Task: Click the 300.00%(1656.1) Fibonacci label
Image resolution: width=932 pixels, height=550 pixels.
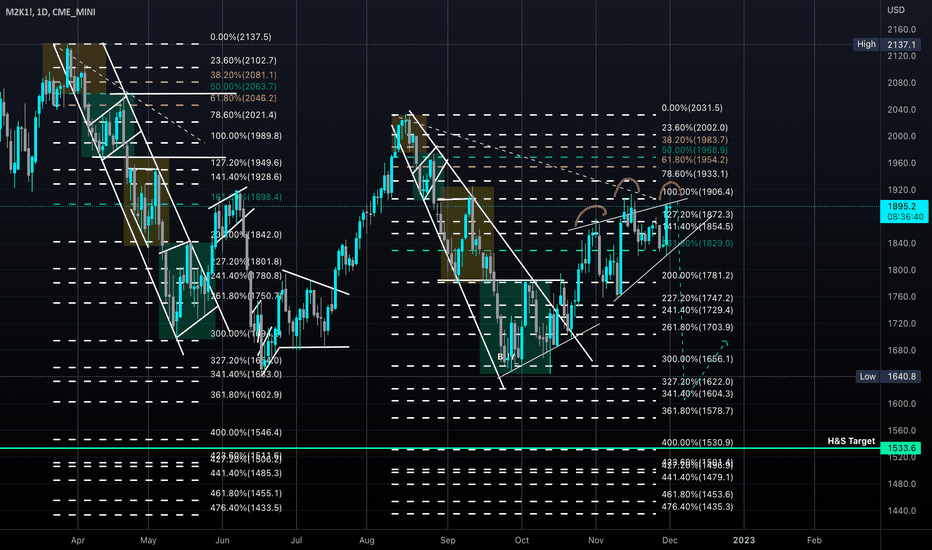Action: (x=697, y=359)
